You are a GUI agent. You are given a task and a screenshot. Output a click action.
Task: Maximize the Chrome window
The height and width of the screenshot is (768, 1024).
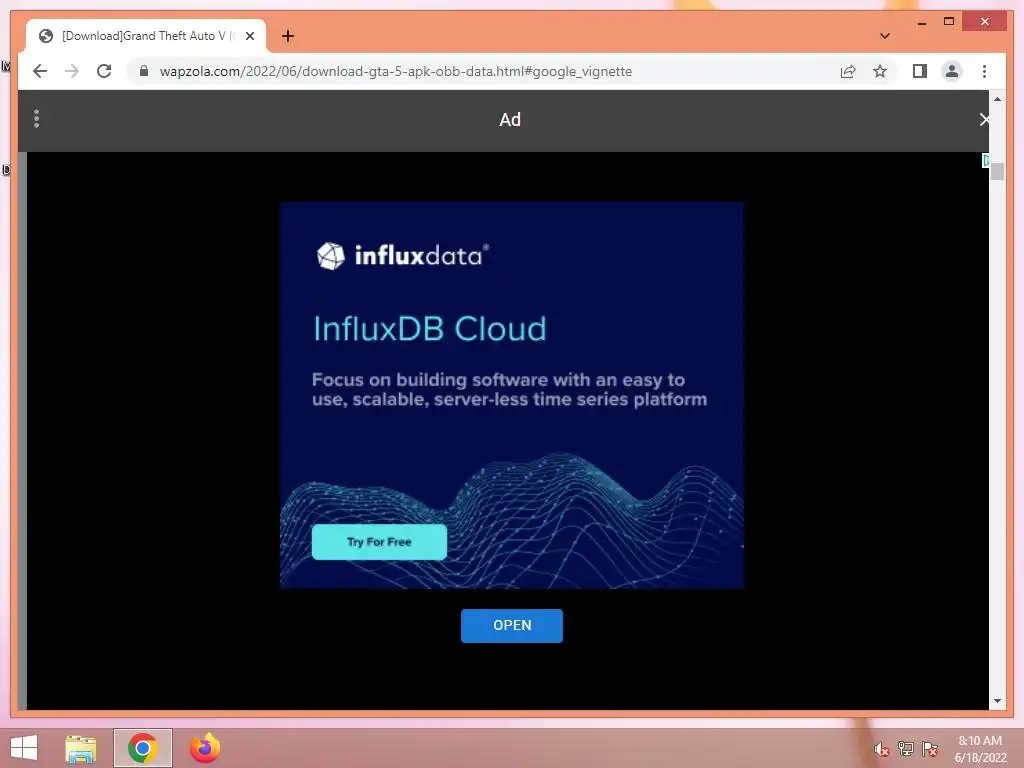click(x=949, y=22)
